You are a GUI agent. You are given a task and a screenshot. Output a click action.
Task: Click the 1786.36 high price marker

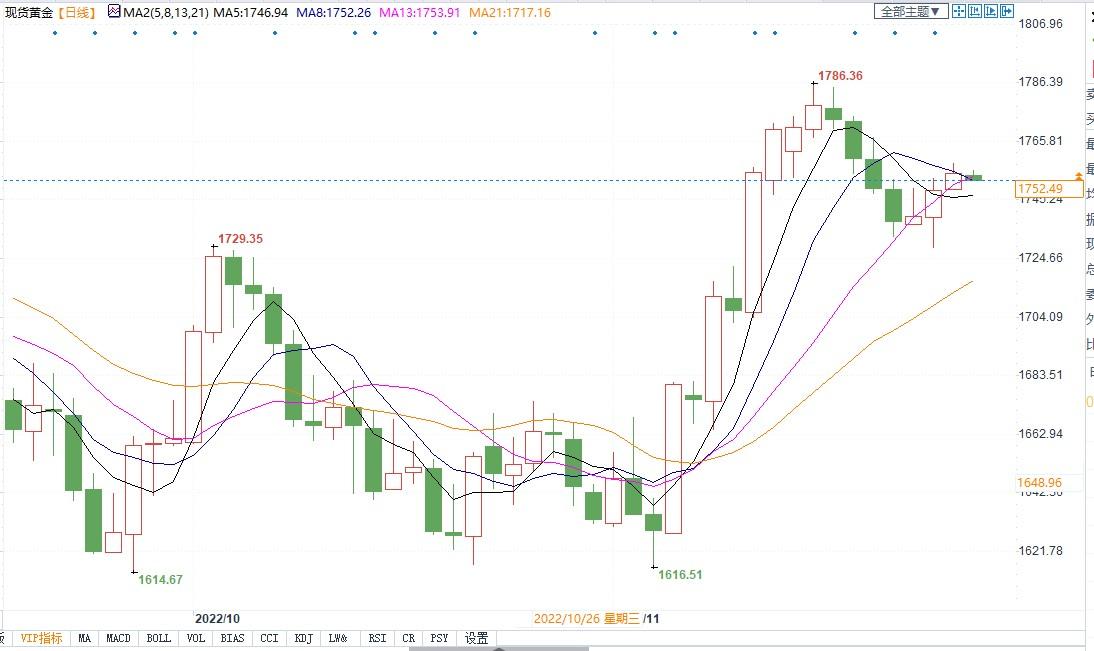click(840, 75)
